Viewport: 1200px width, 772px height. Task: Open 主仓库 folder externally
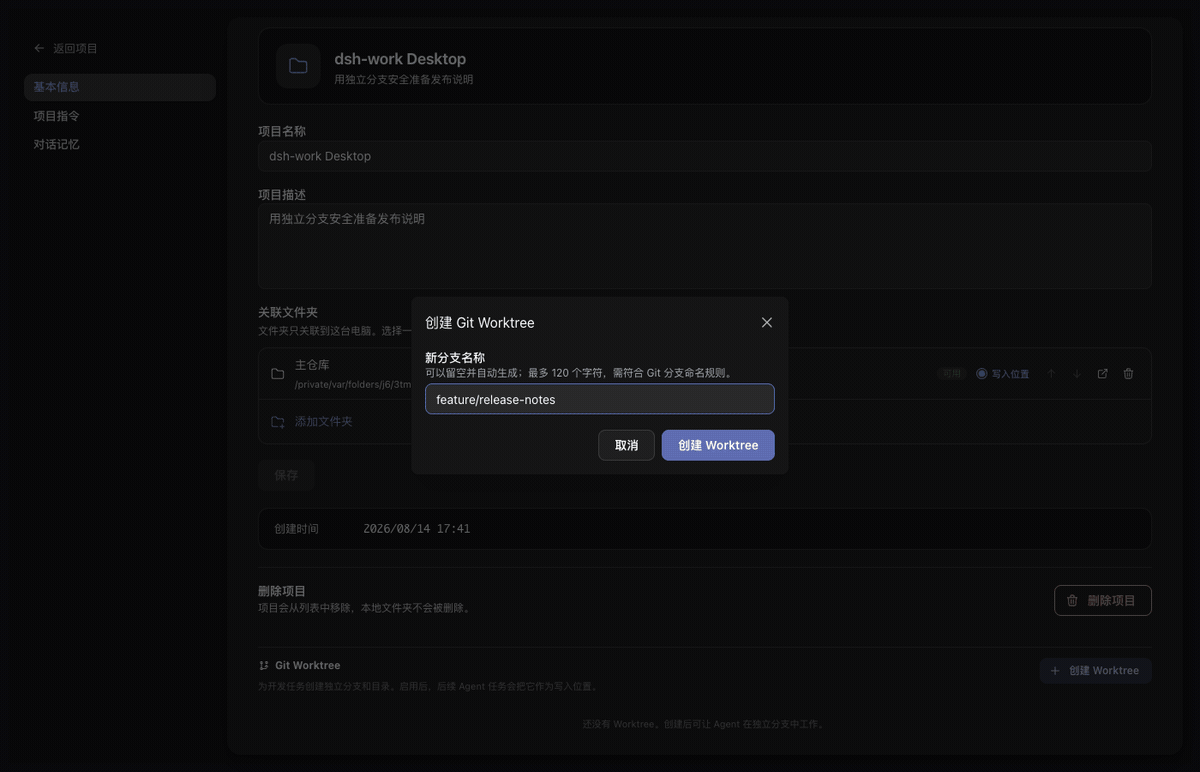(x=1103, y=374)
